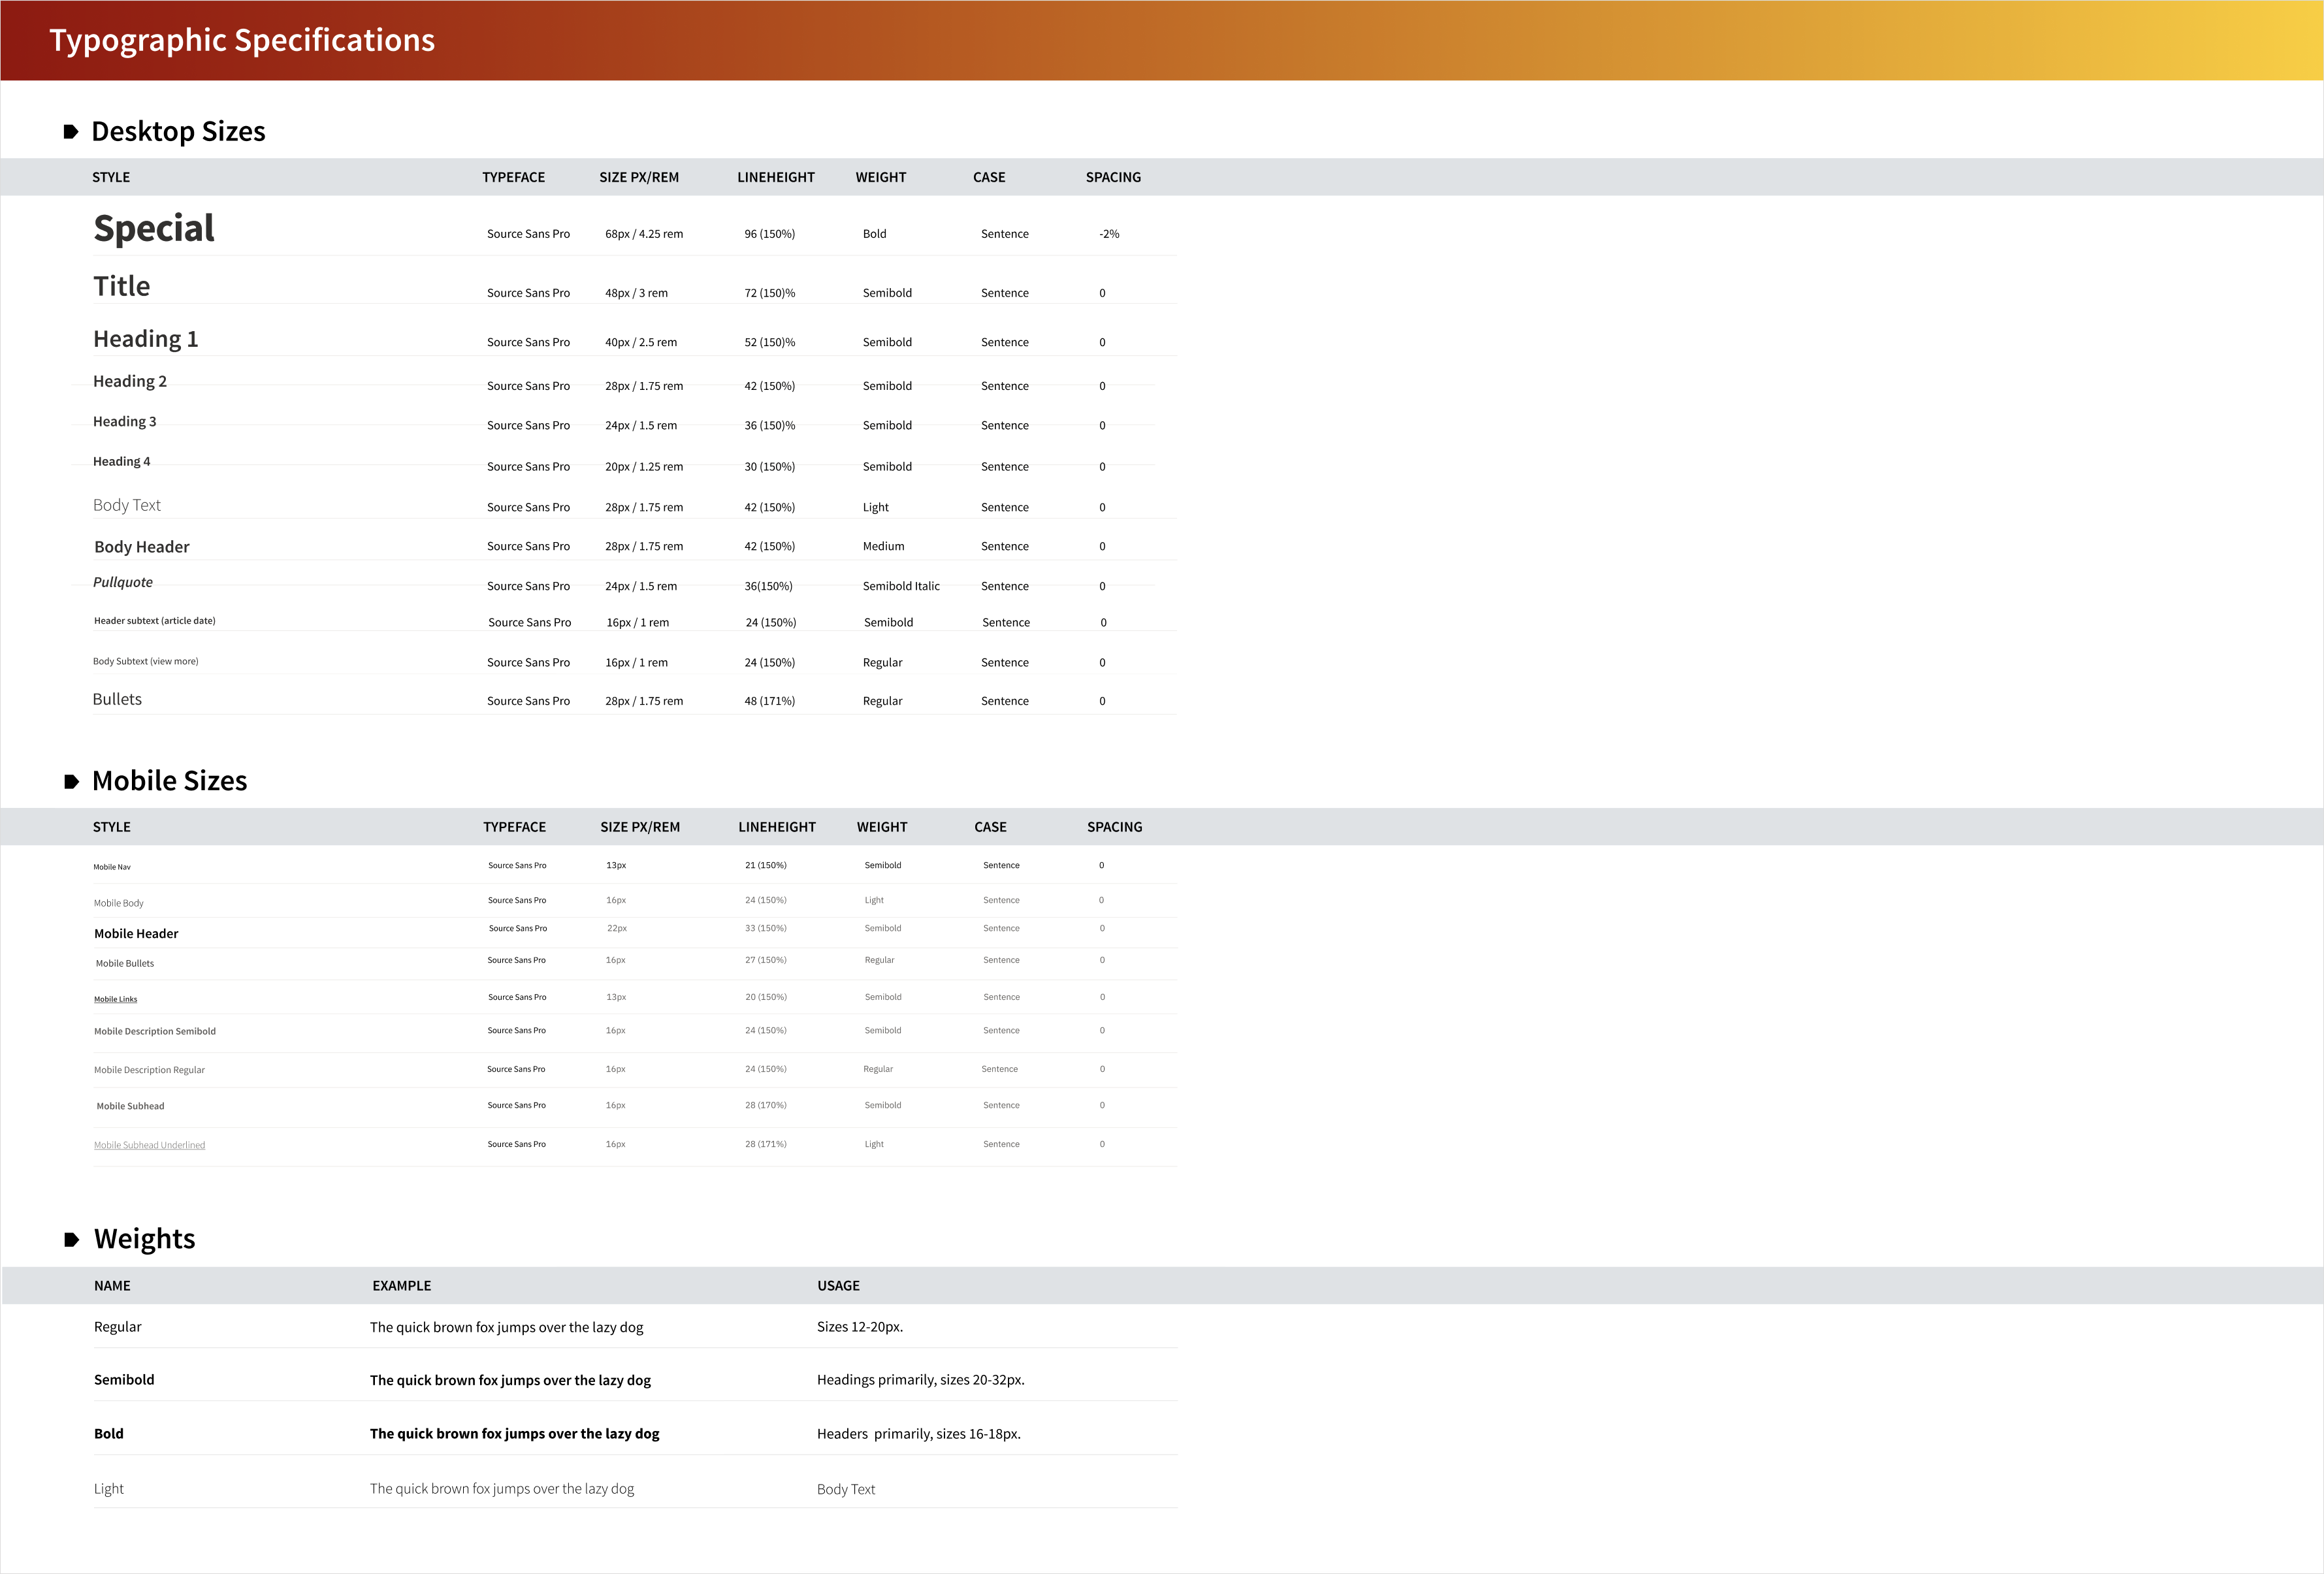The image size is (2324, 1574).
Task: Select the Special style sample
Action: click(x=154, y=229)
